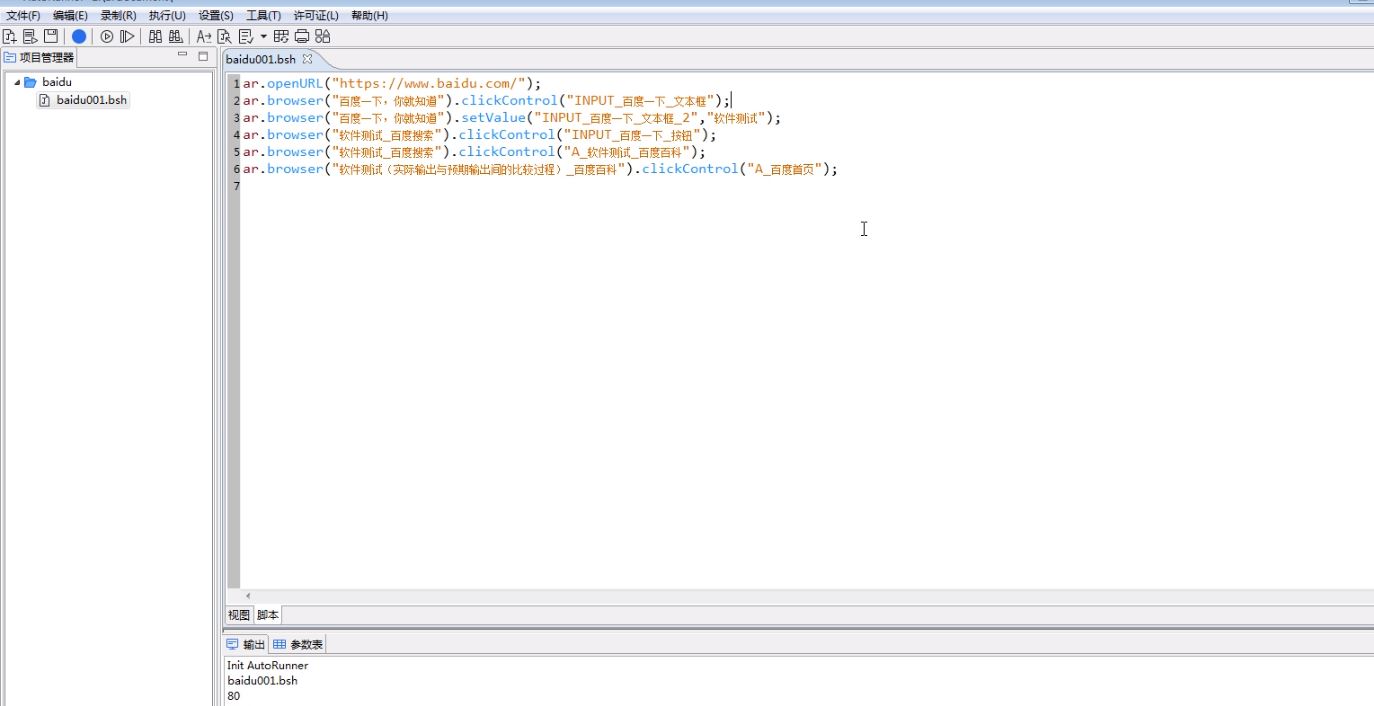
Task: Click the step-run icon beside the play icon
Action: (x=127, y=36)
